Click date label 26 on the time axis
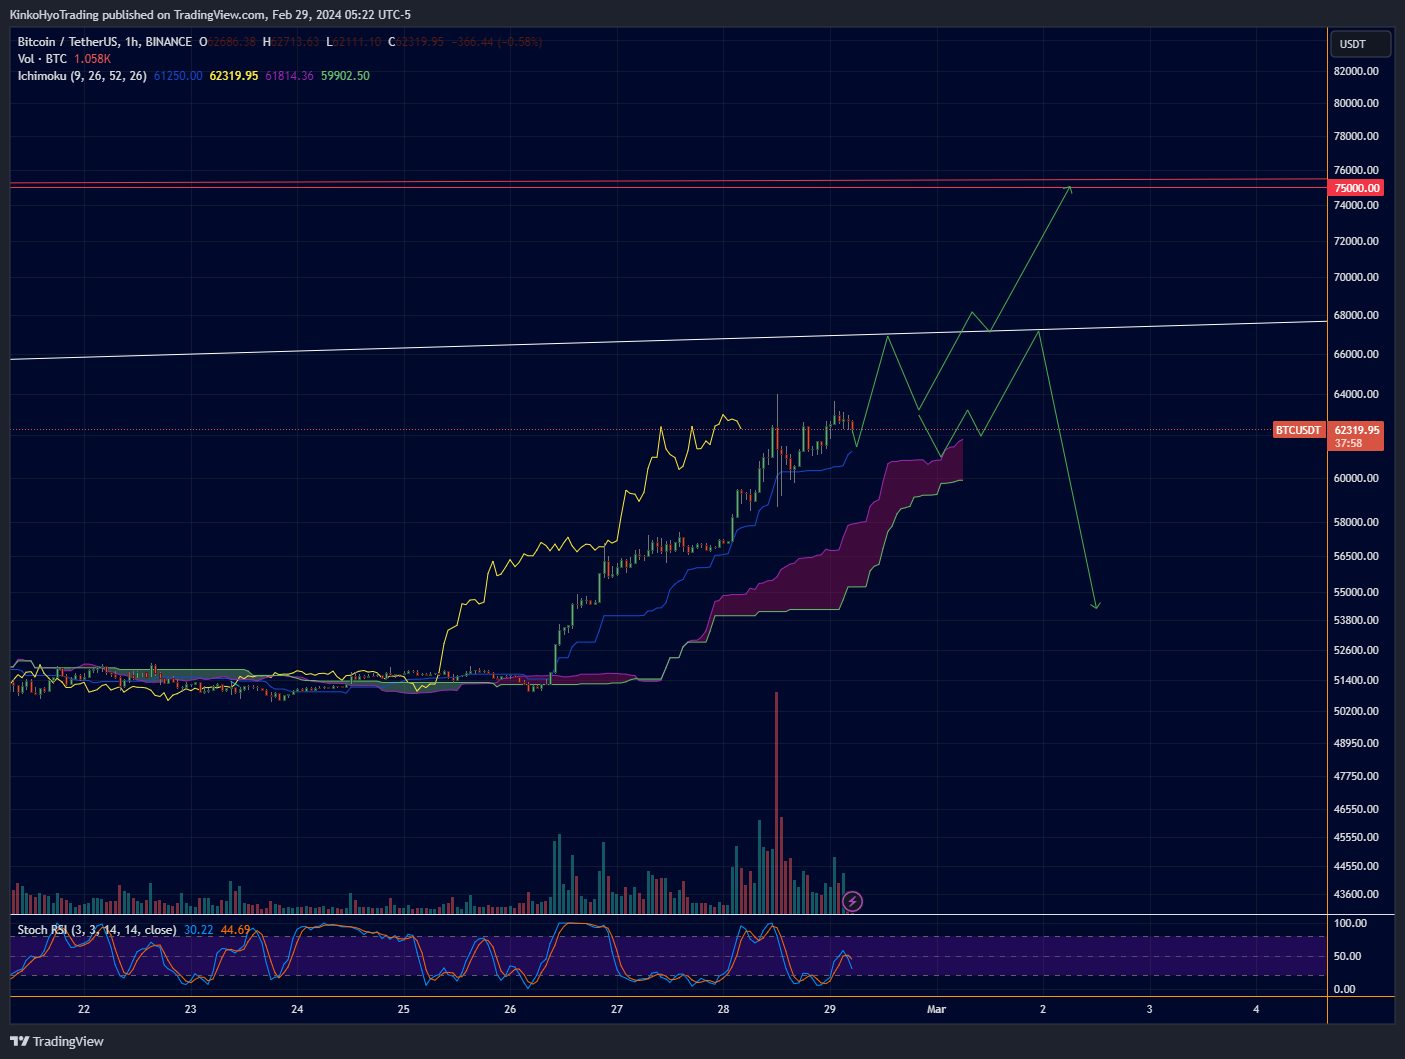The height and width of the screenshot is (1059, 1405). (510, 1009)
